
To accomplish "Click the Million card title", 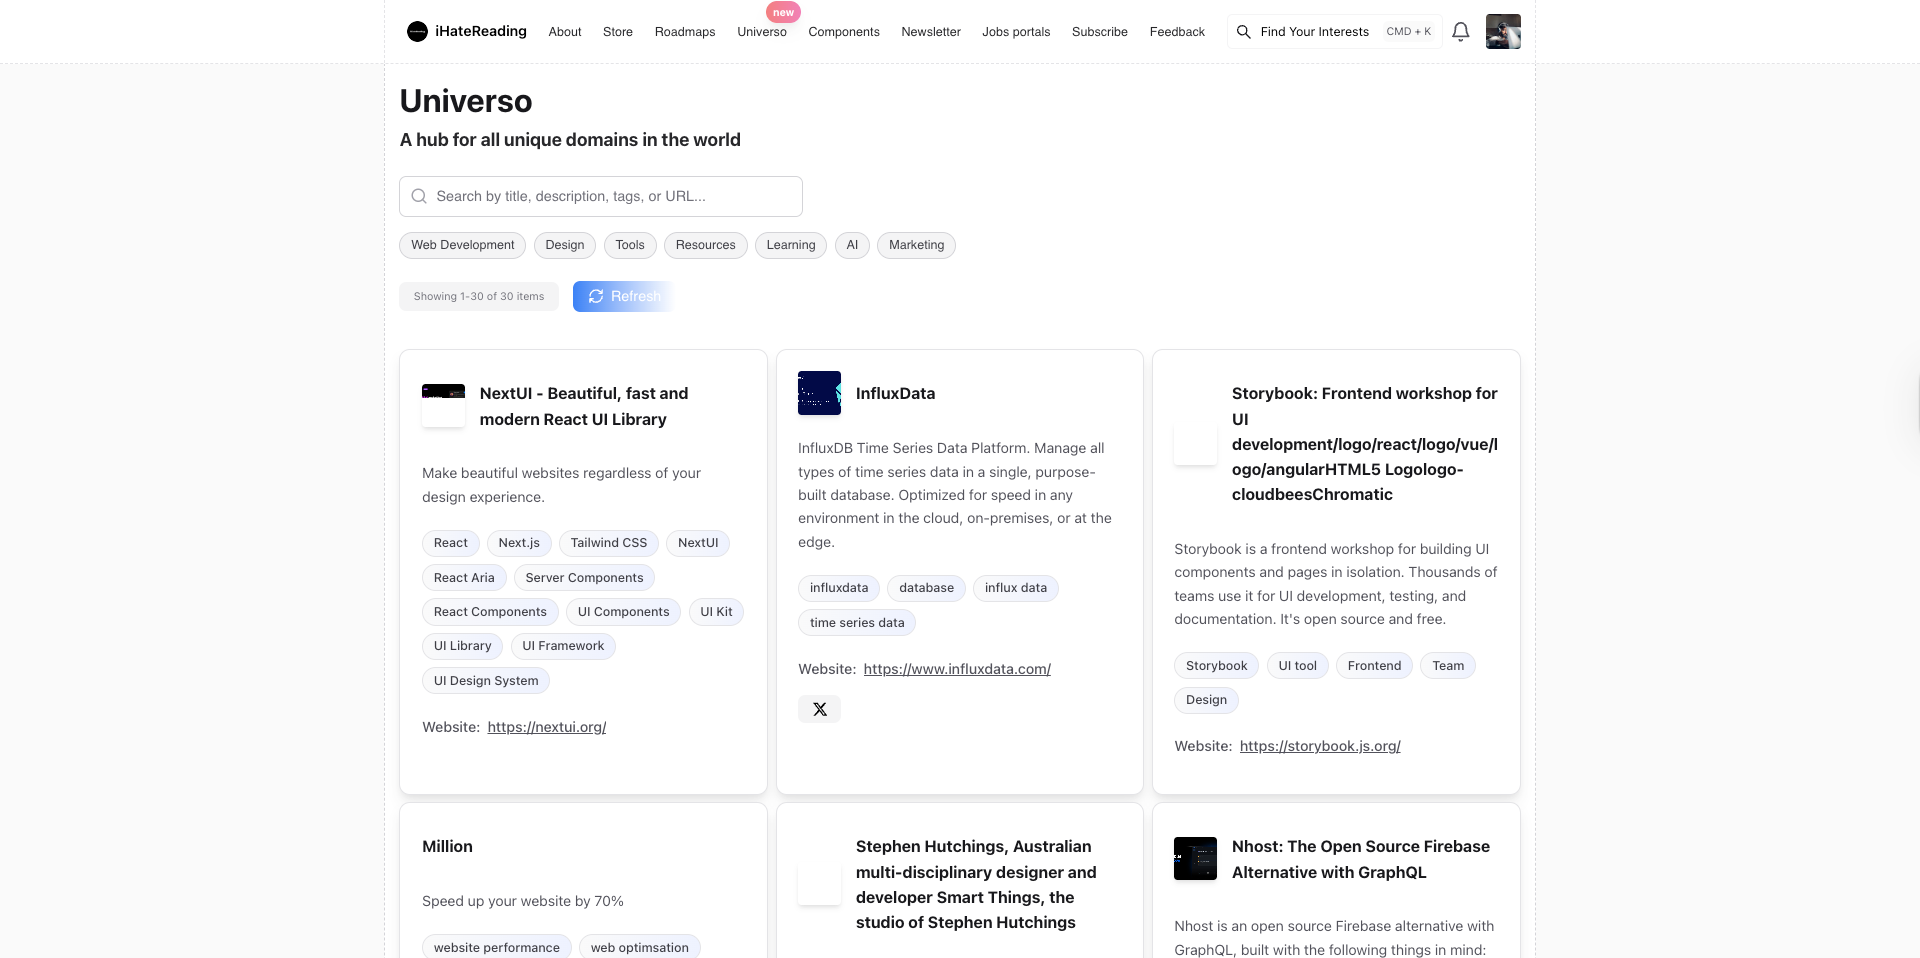I will (447, 846).
